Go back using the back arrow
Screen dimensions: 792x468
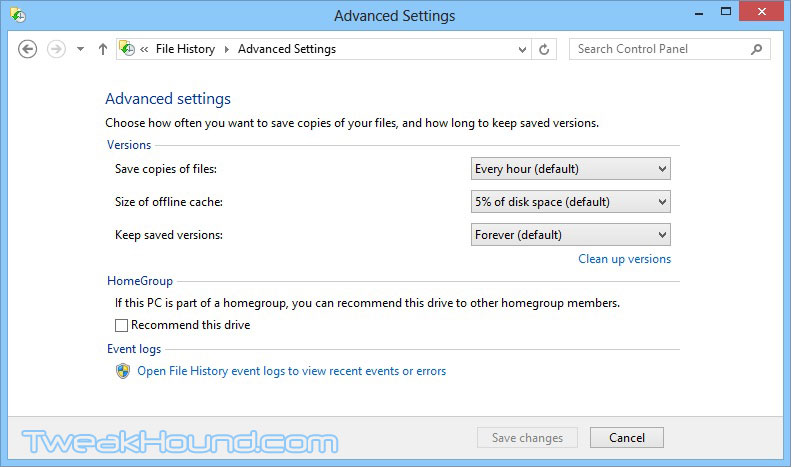[x=27, y=49]
